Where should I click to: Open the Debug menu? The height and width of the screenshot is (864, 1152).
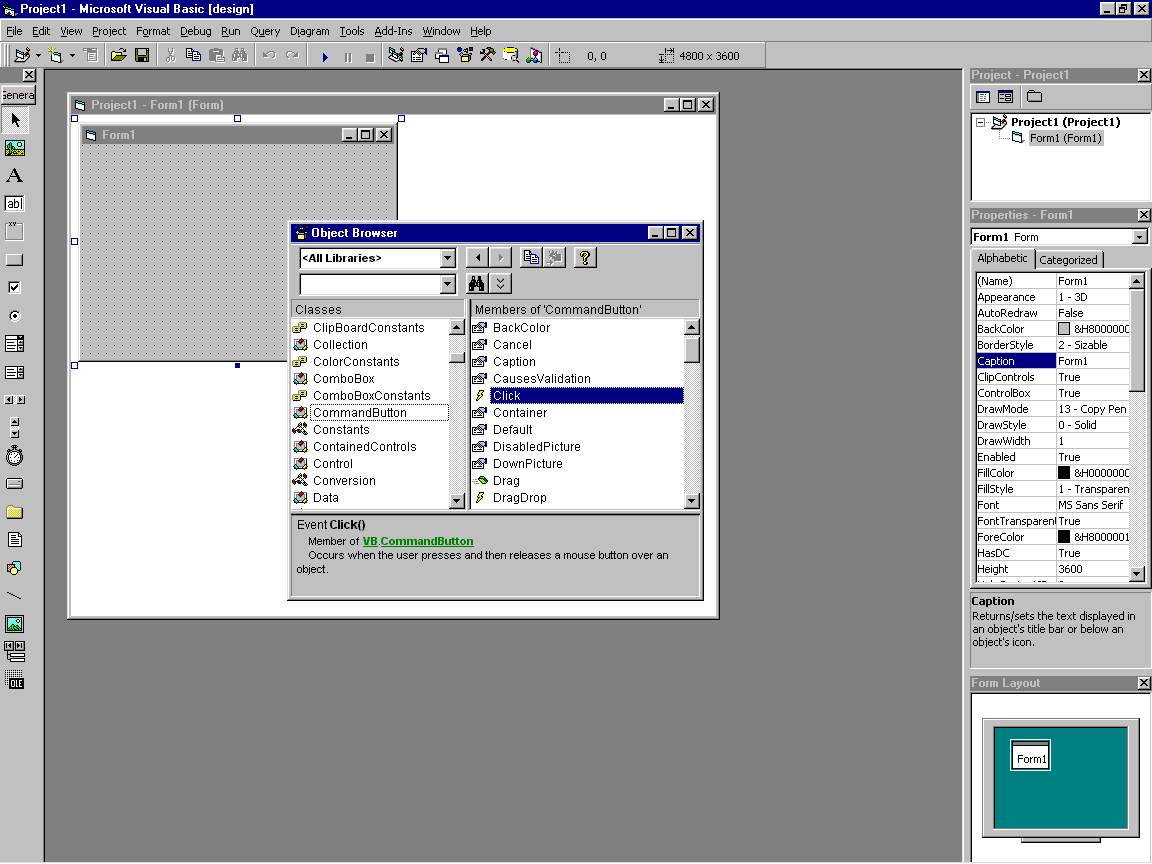click(195, 31)
